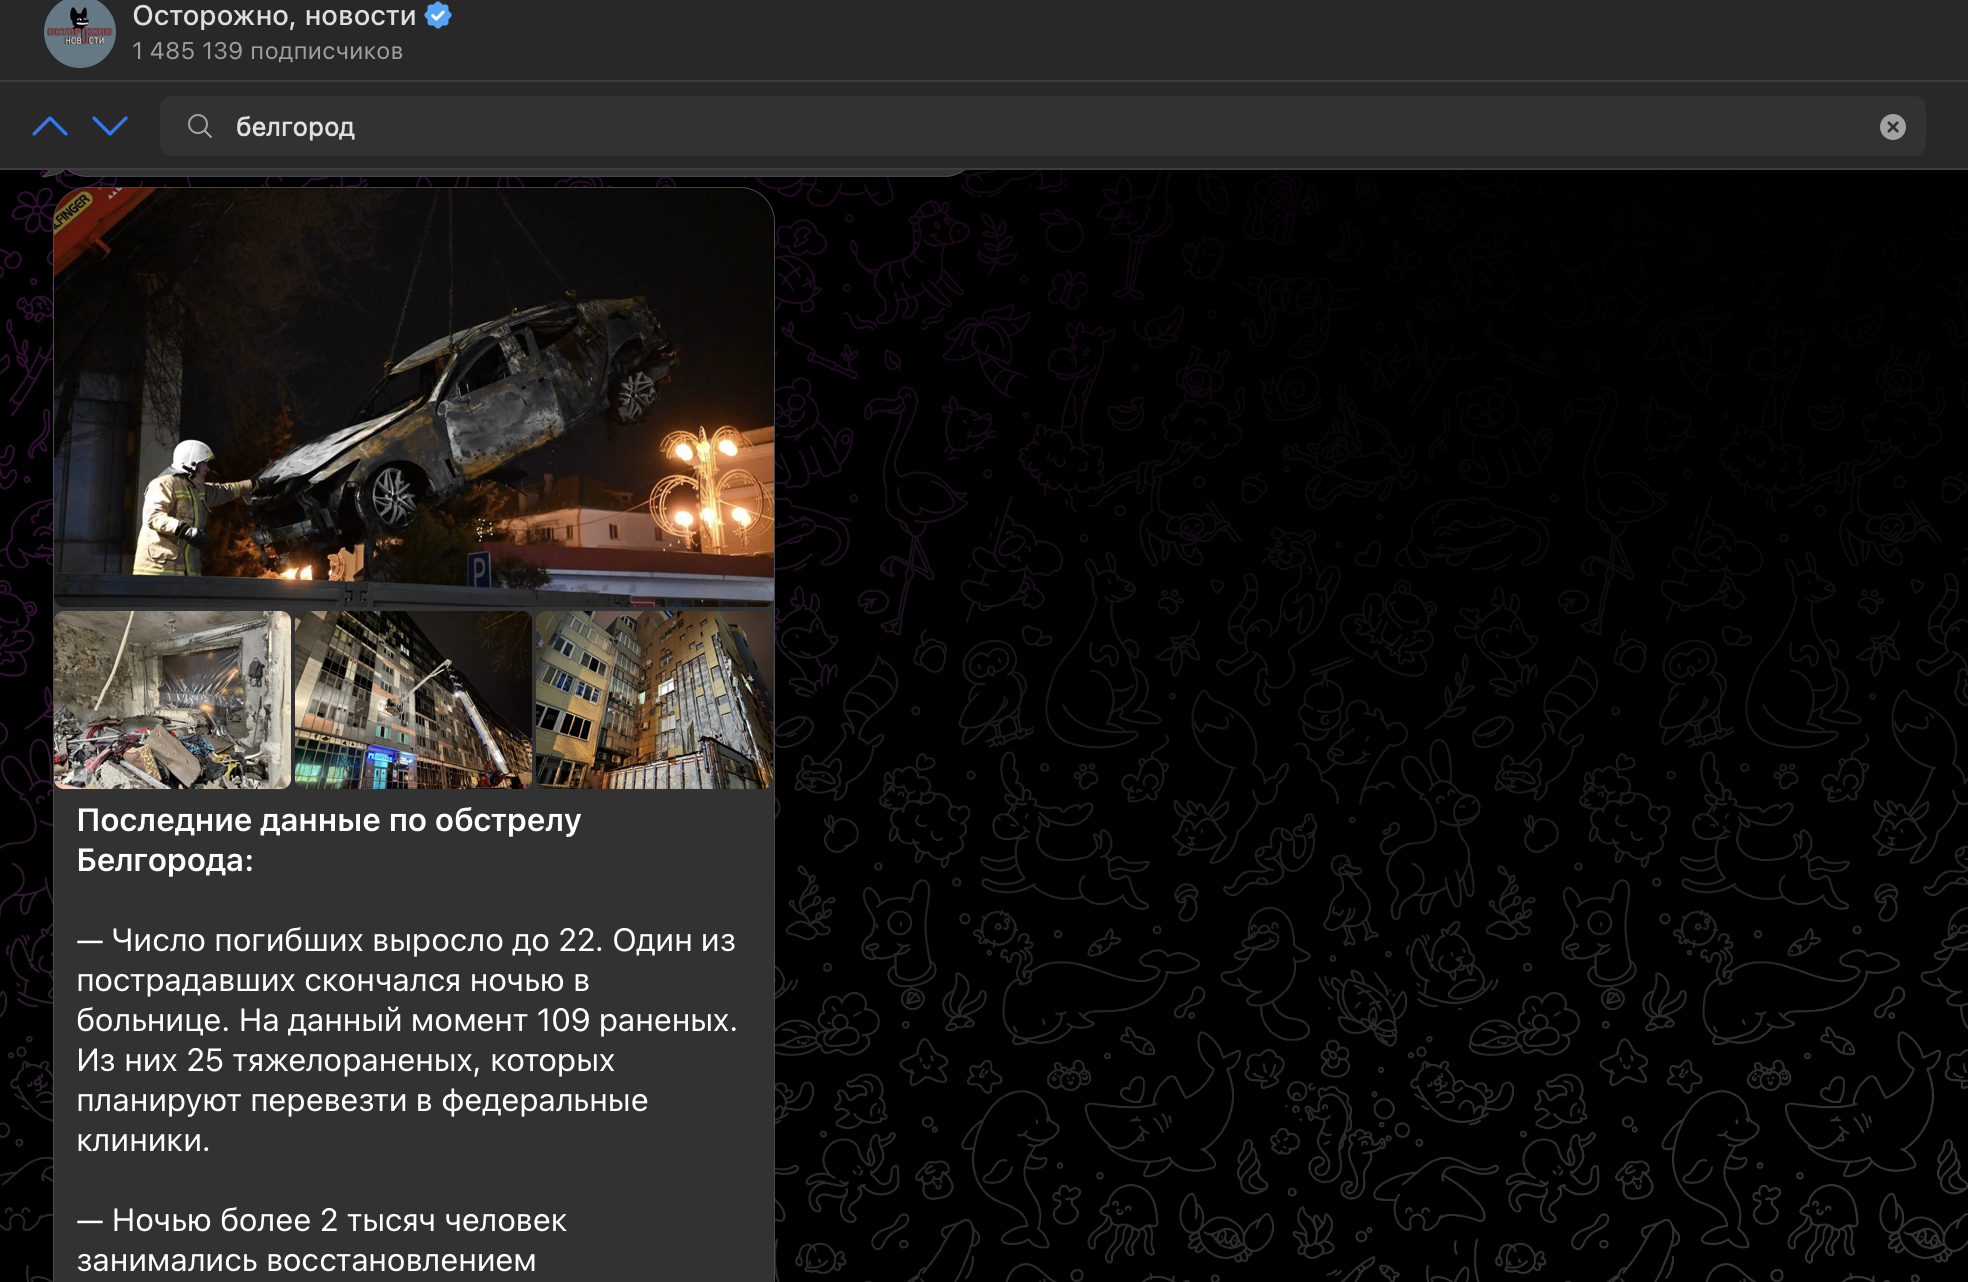Click the magnifier icon in search bar

[200, 126]
